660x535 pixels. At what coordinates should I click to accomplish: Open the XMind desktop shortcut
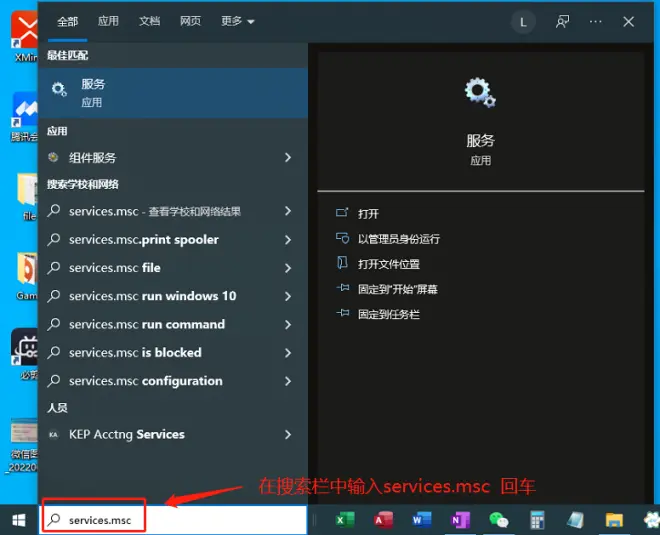(24, 36)
